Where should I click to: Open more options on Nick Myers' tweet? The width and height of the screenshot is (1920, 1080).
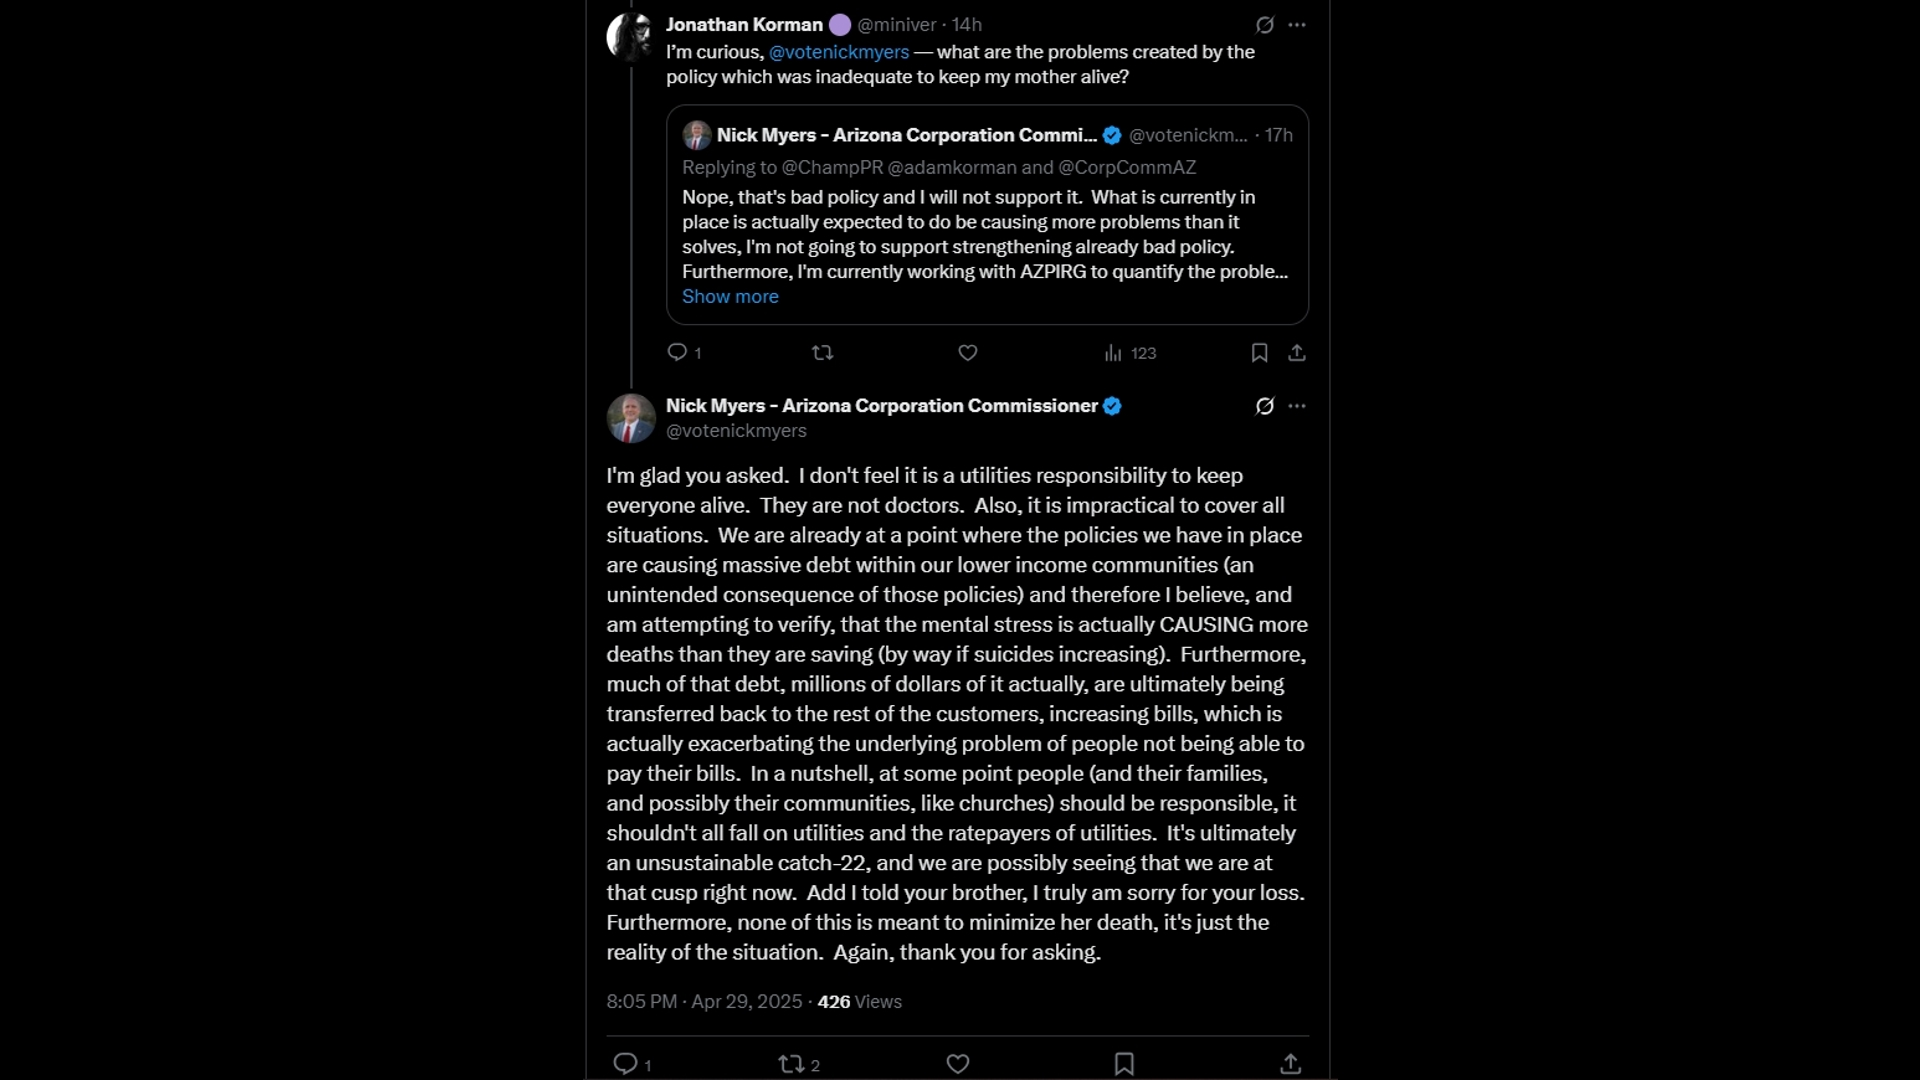(1297, 406)
